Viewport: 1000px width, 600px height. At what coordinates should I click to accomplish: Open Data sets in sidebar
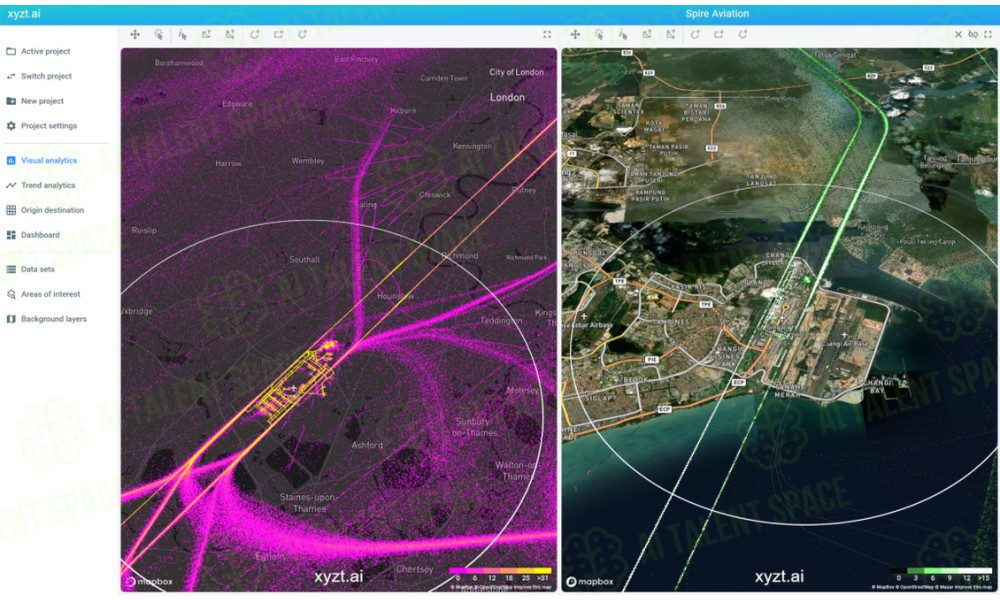(30, 269)
